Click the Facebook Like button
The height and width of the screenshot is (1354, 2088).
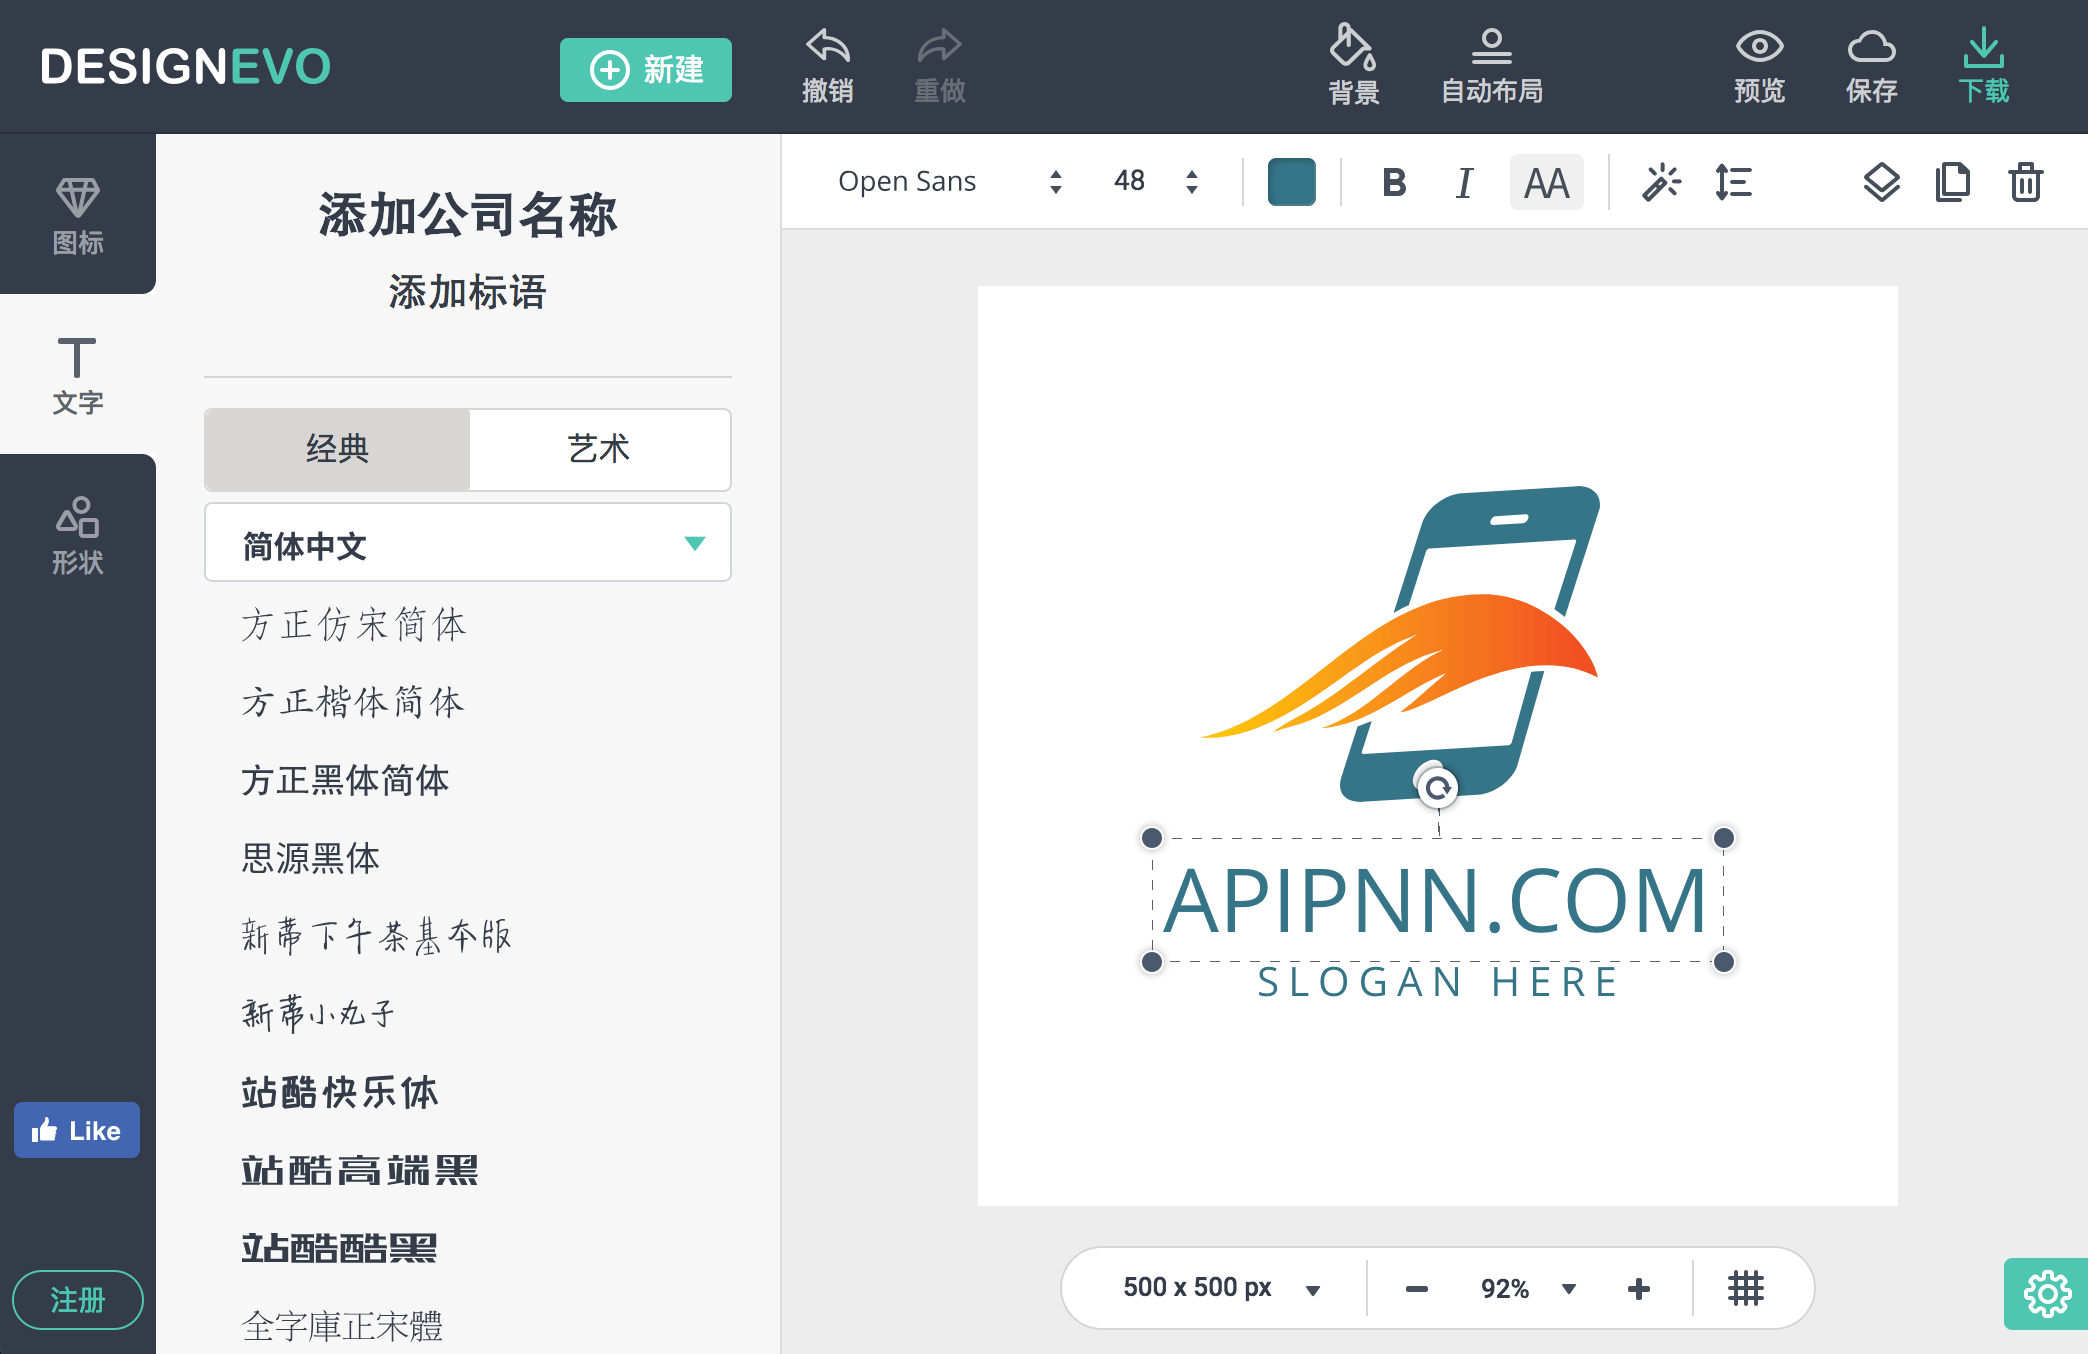pos(77,1130)
